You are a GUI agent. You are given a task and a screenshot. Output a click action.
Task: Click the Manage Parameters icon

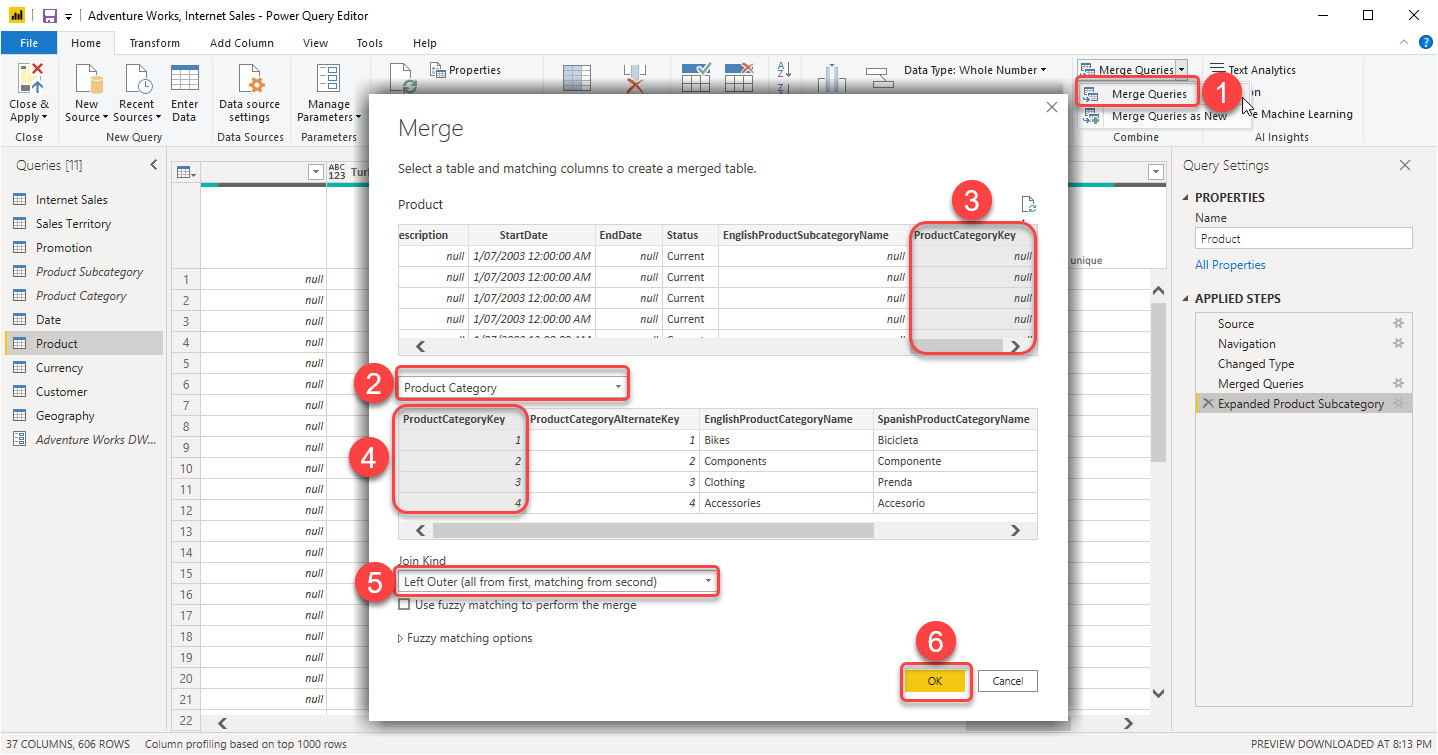point(328,80)
